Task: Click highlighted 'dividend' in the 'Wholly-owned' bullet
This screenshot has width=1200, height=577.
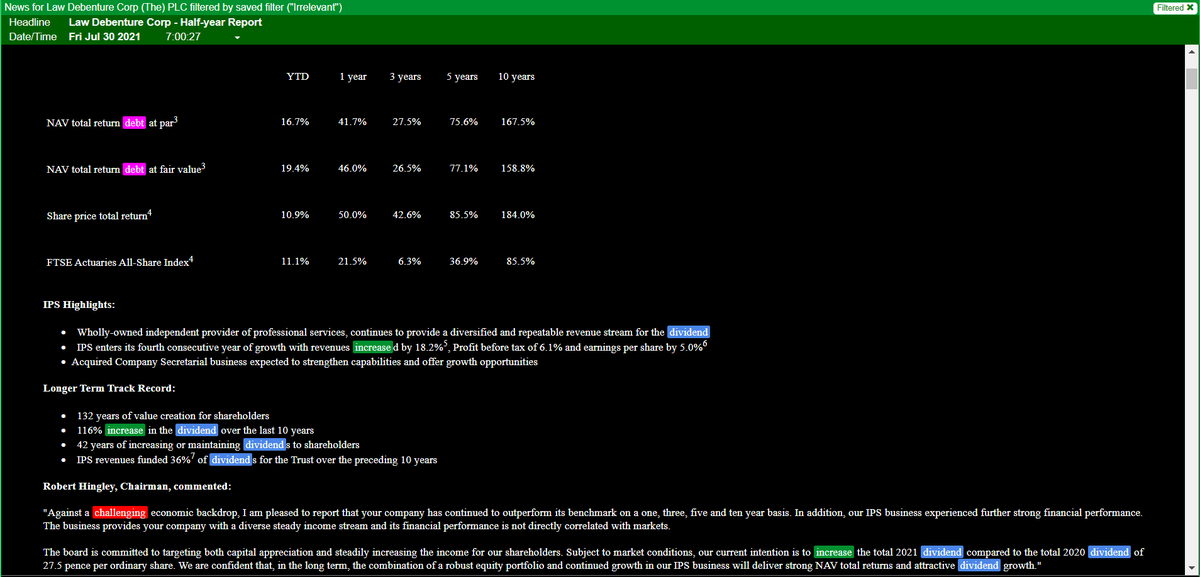Action: tap(688, 332)
